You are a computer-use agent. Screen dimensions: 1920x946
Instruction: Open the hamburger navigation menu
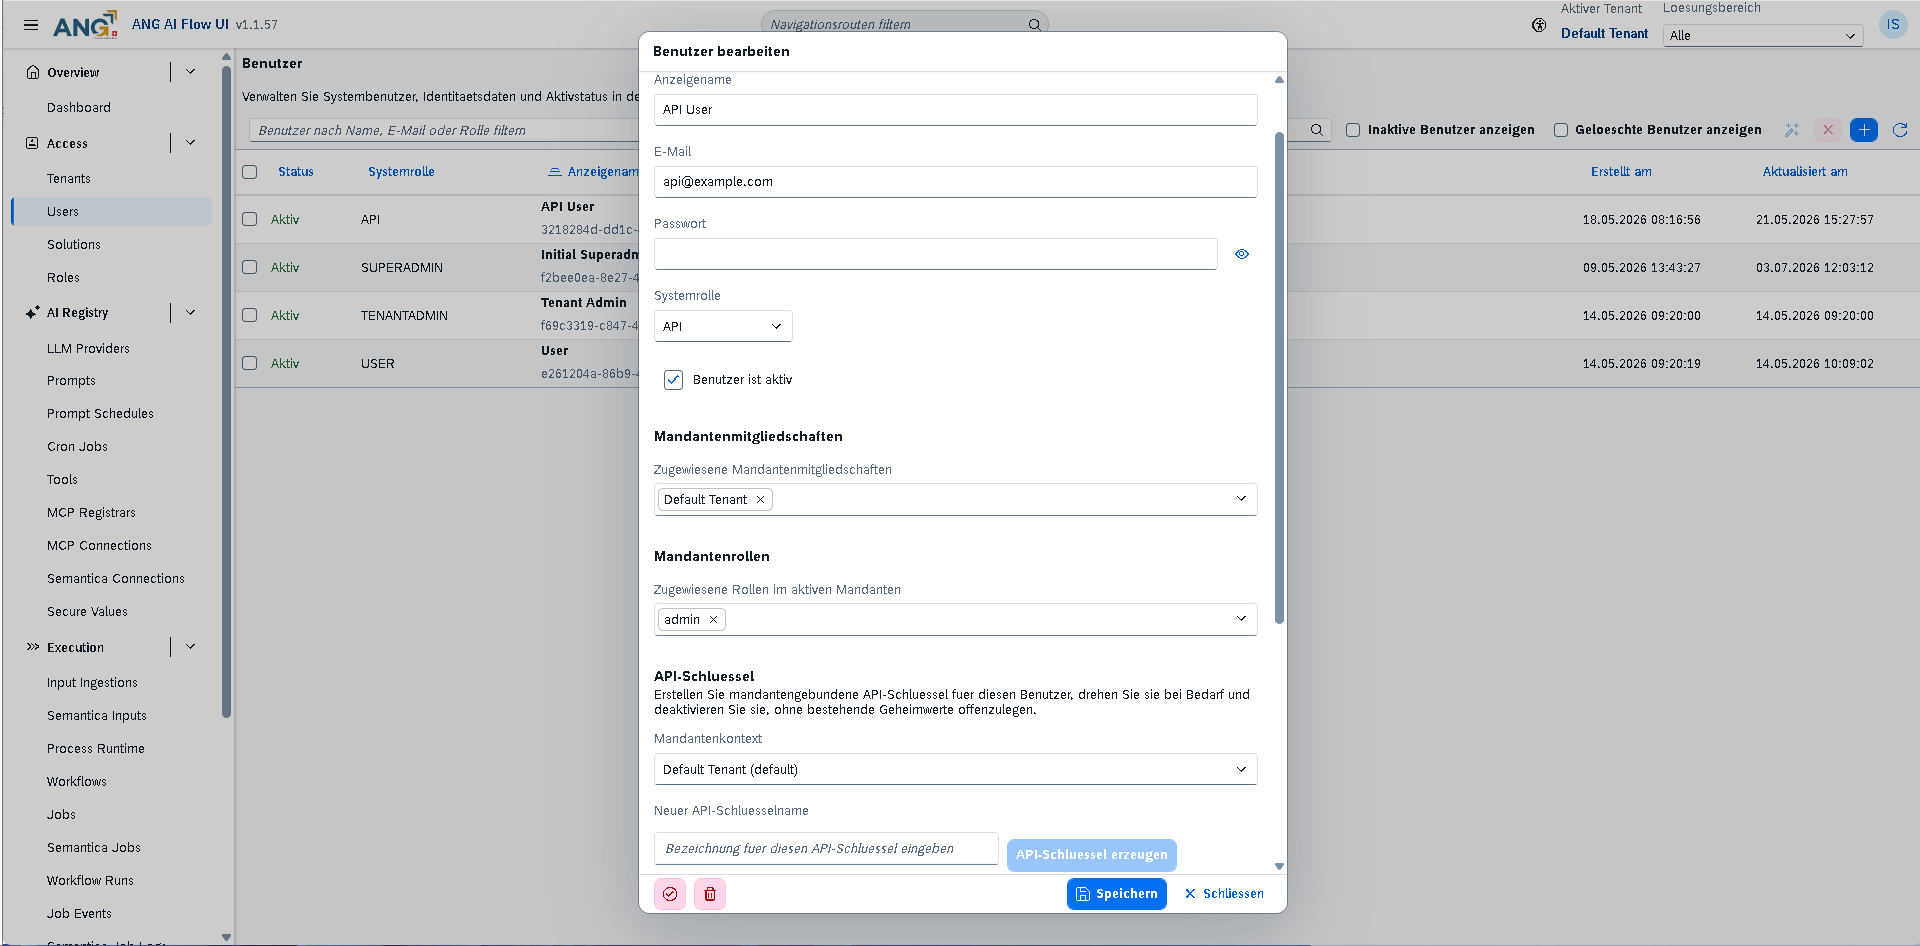click(x=31, y=25)
